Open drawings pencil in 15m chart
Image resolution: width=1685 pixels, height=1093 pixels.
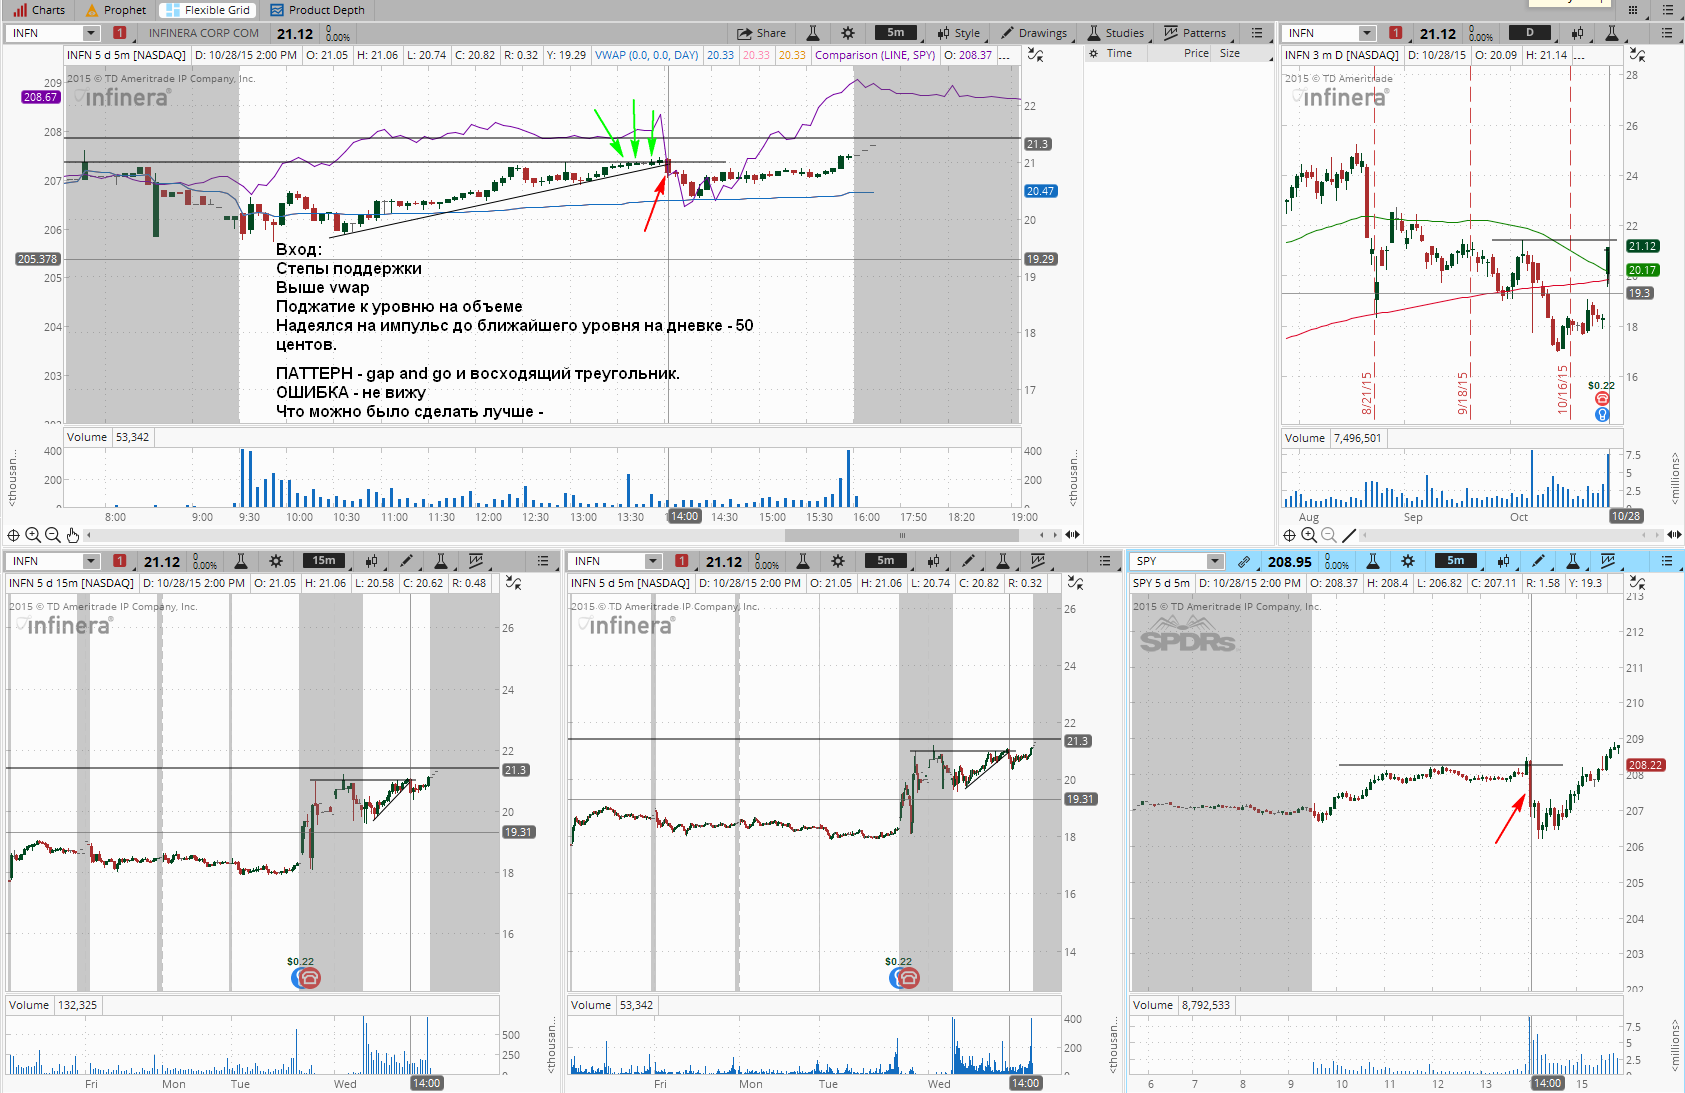coord(406,561)
